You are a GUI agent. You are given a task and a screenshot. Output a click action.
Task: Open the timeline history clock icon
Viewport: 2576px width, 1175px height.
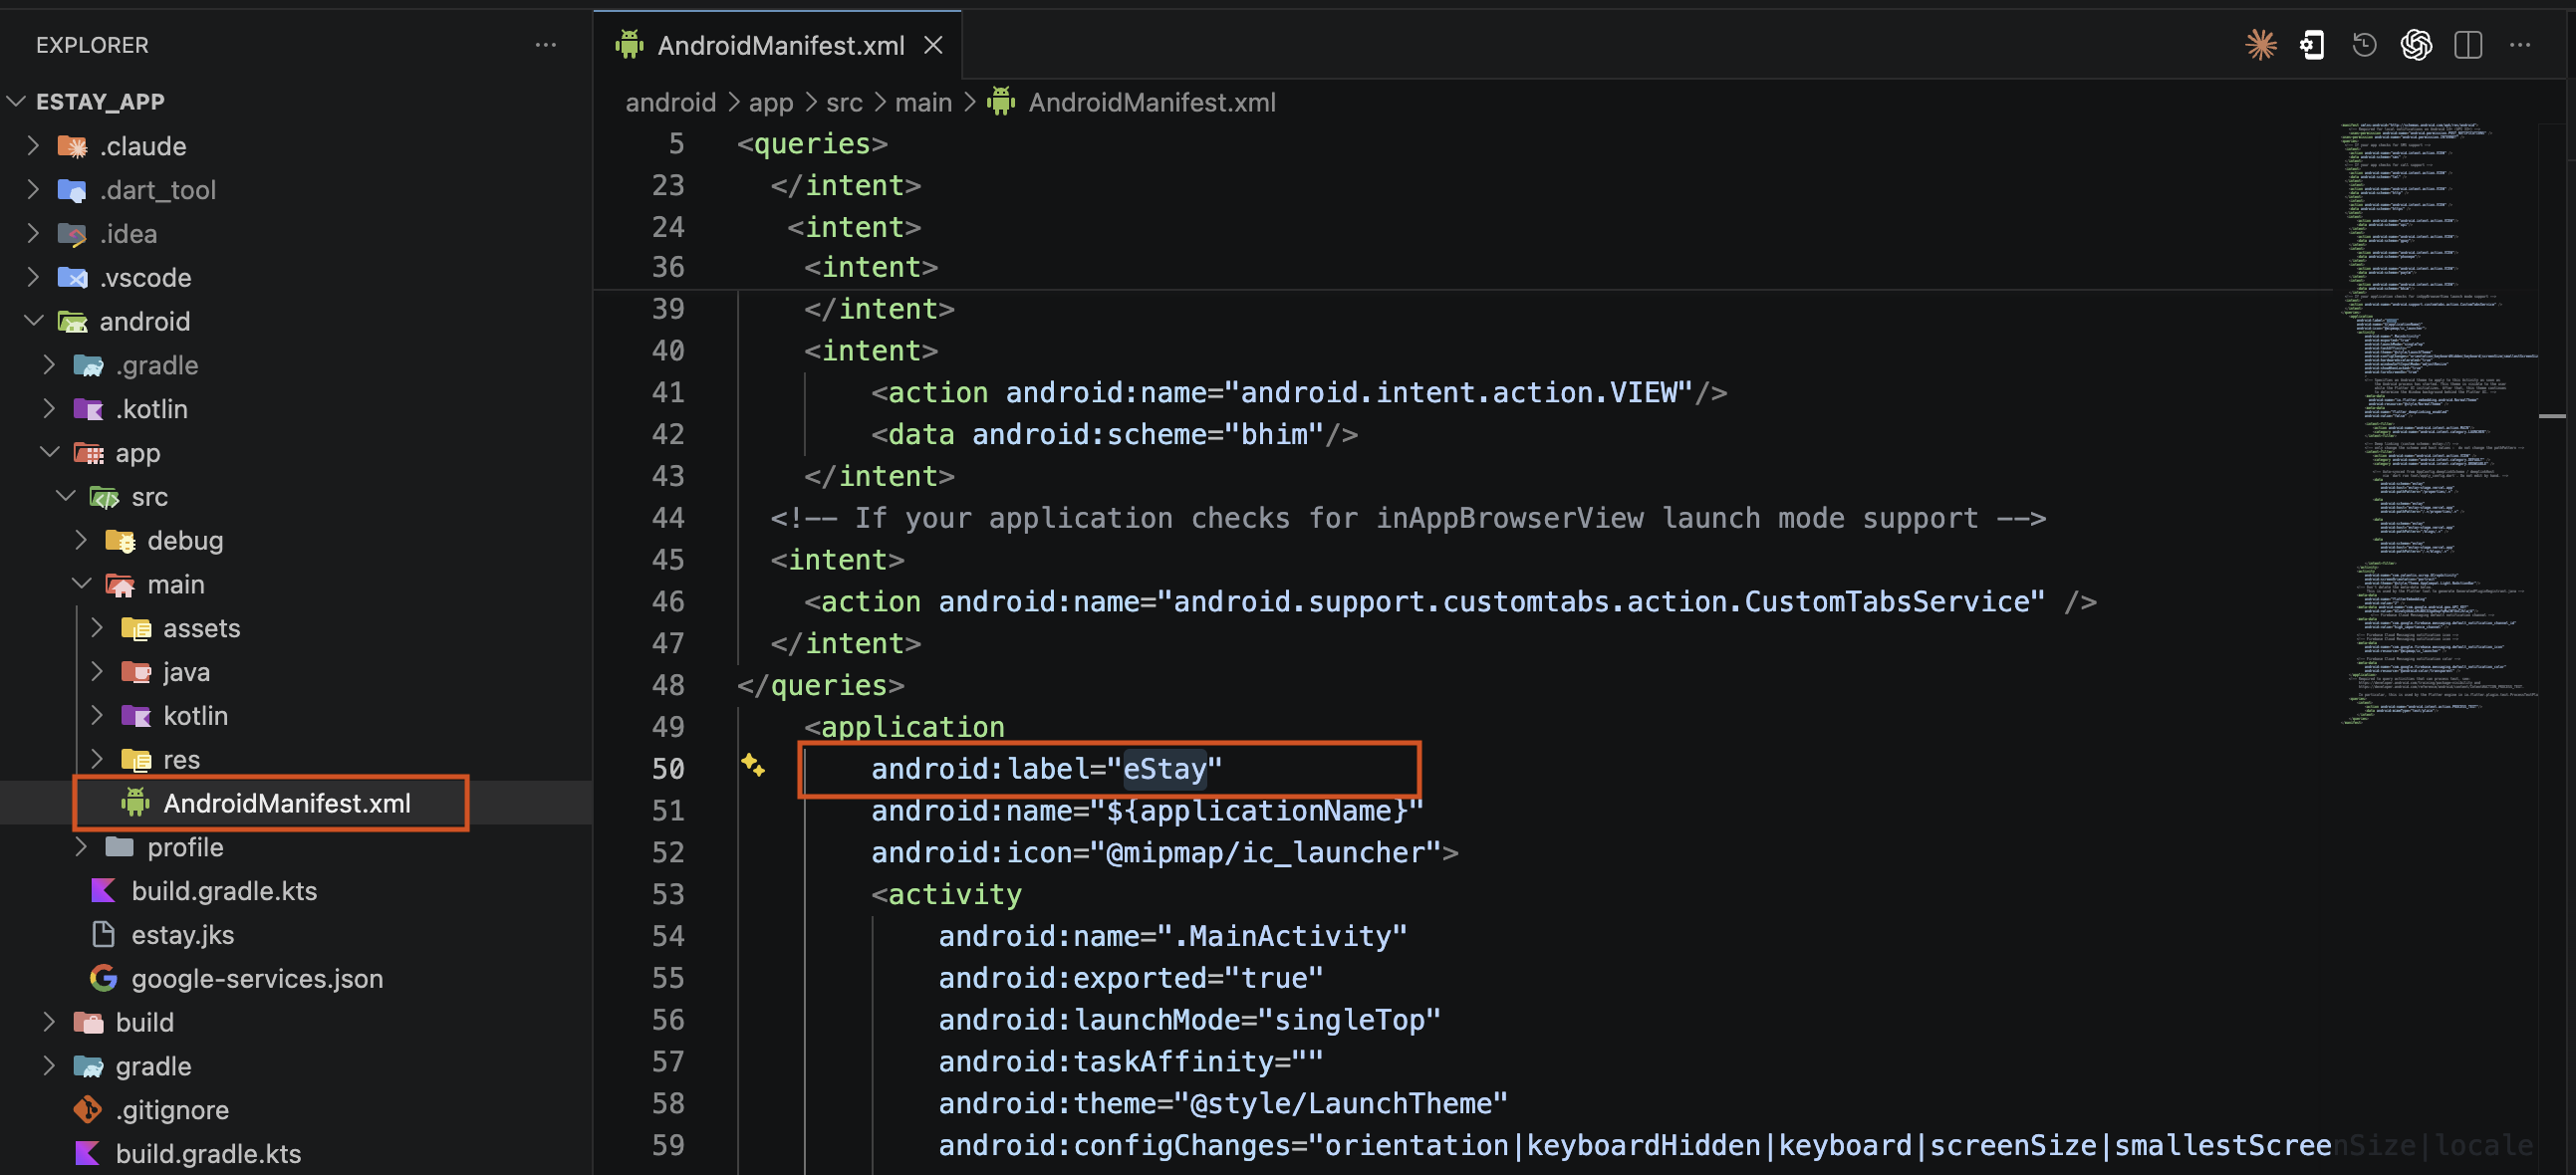[2364, 45]
